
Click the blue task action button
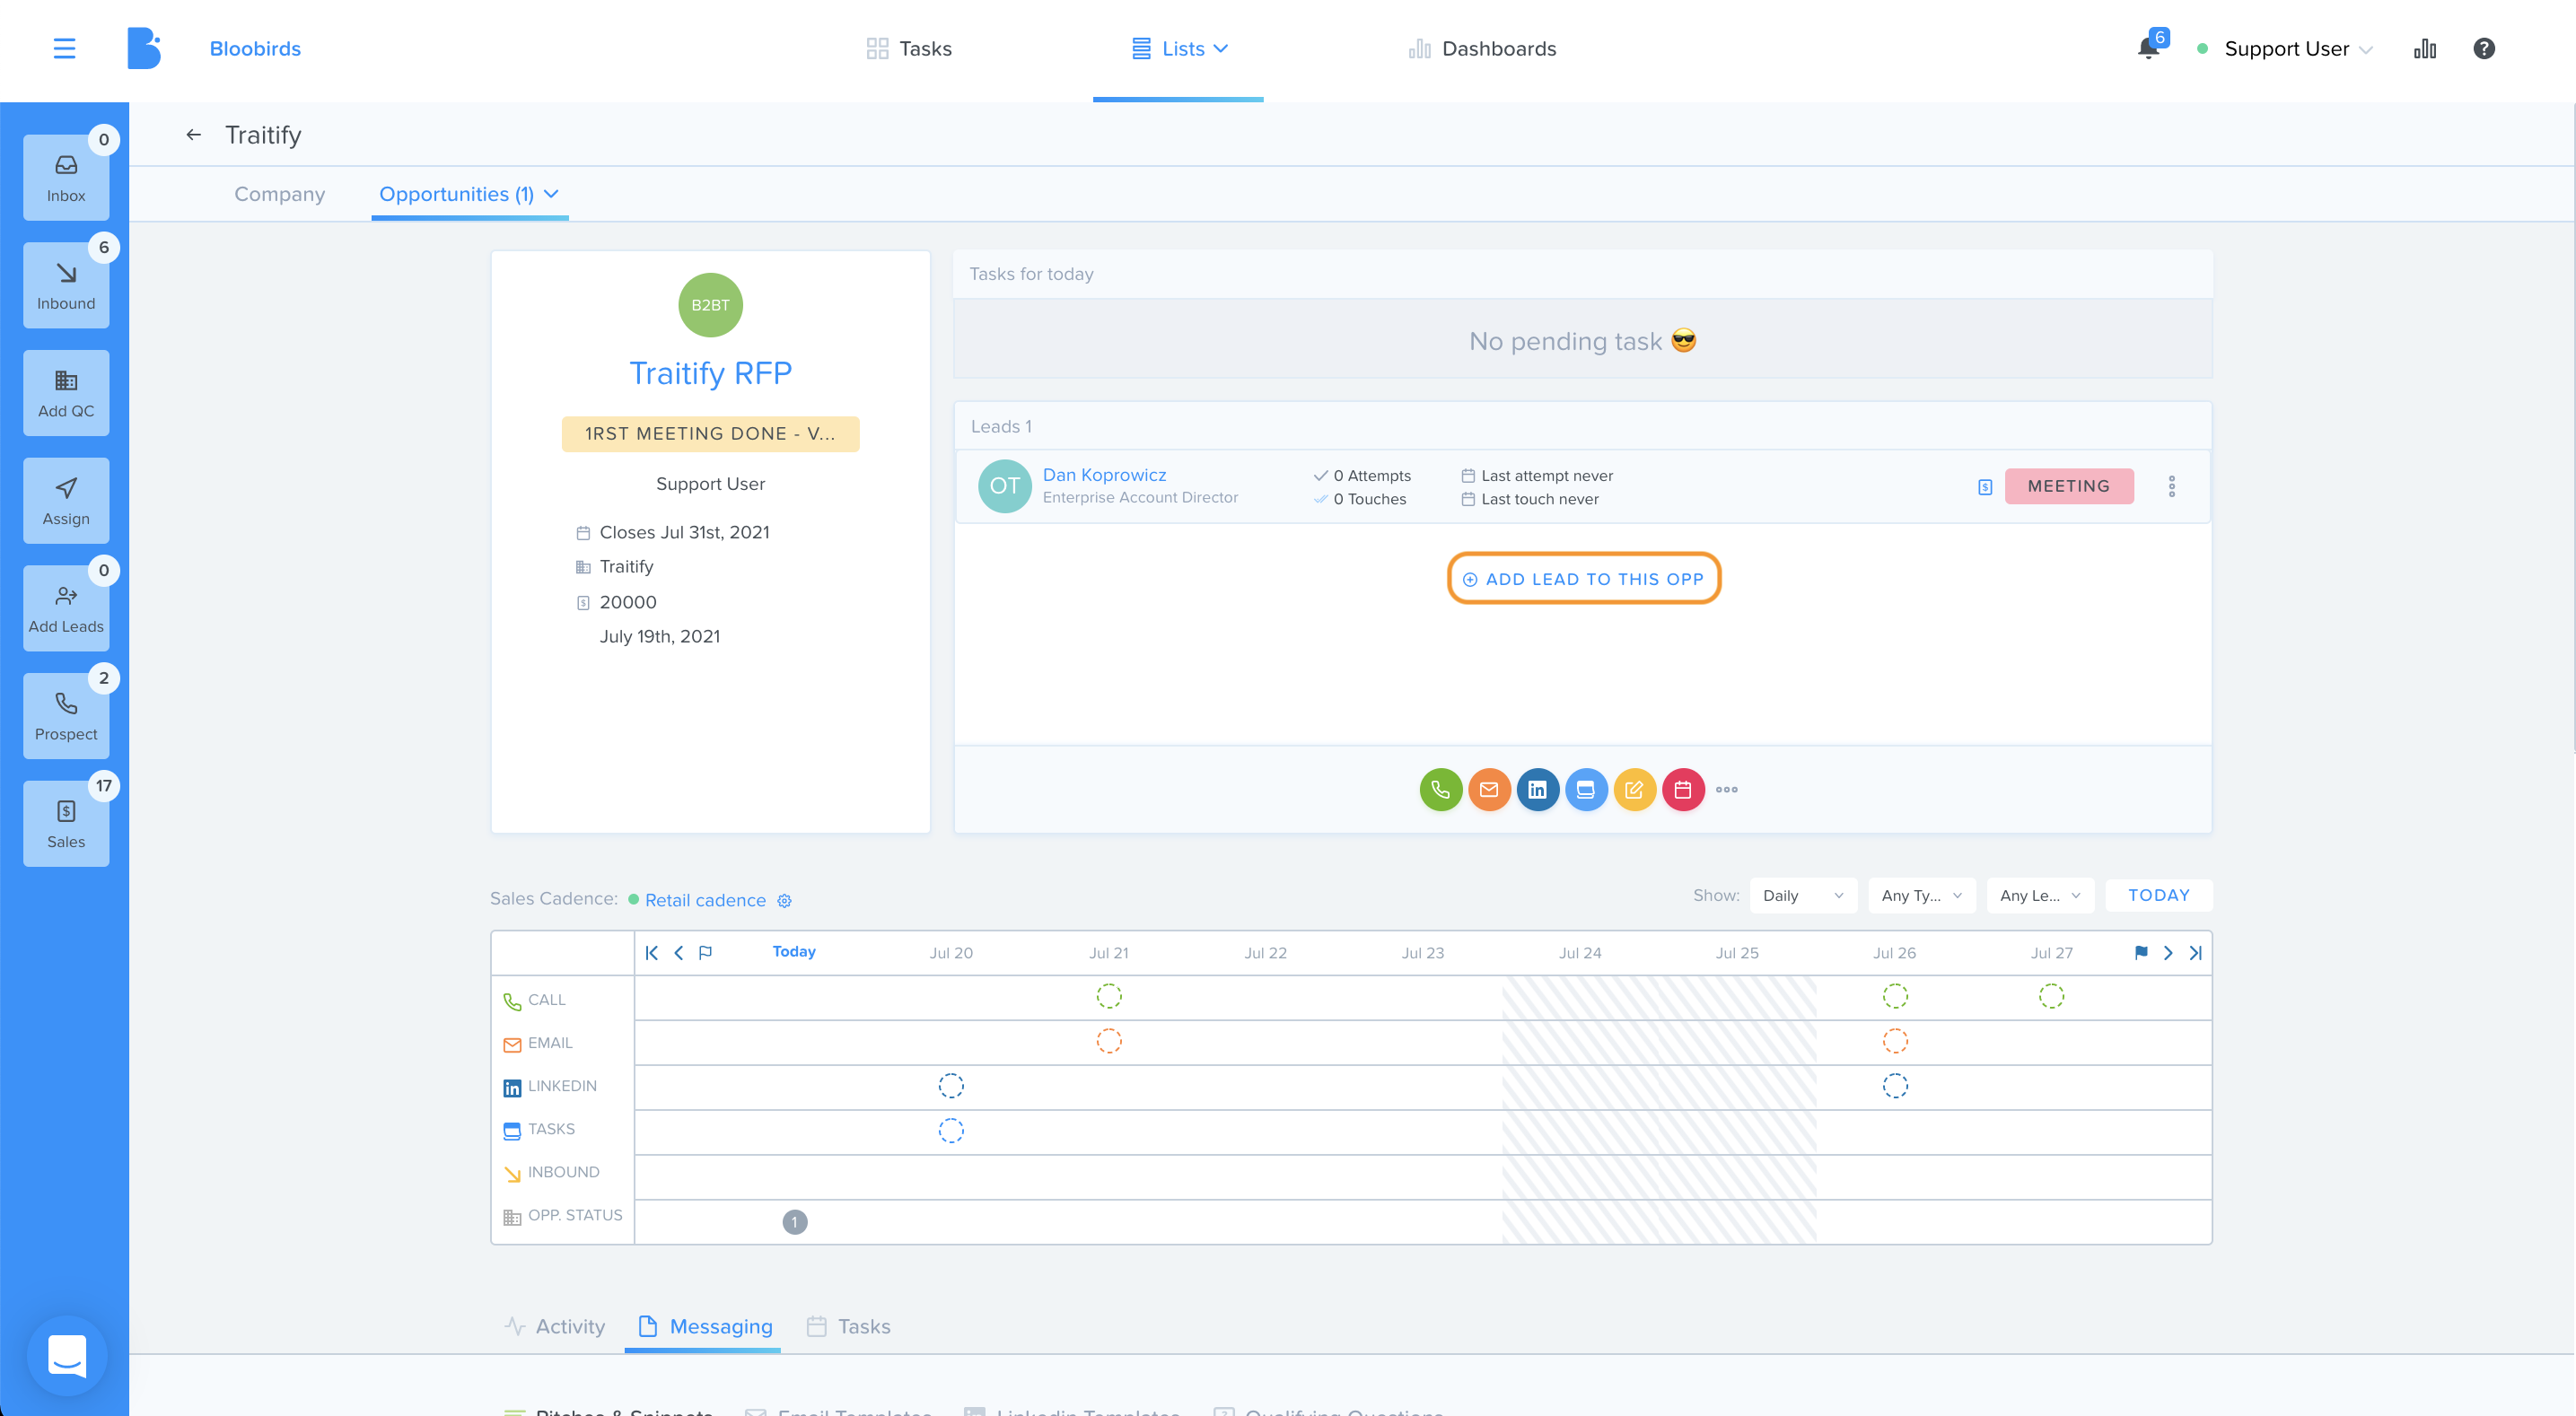pyautogui.click(x=1586, y=790)
